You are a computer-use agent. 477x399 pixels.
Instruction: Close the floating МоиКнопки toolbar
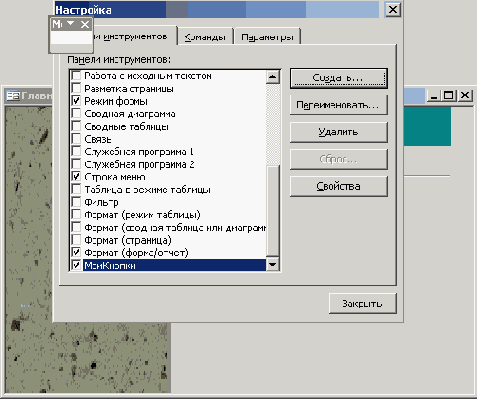coord(85,24)
